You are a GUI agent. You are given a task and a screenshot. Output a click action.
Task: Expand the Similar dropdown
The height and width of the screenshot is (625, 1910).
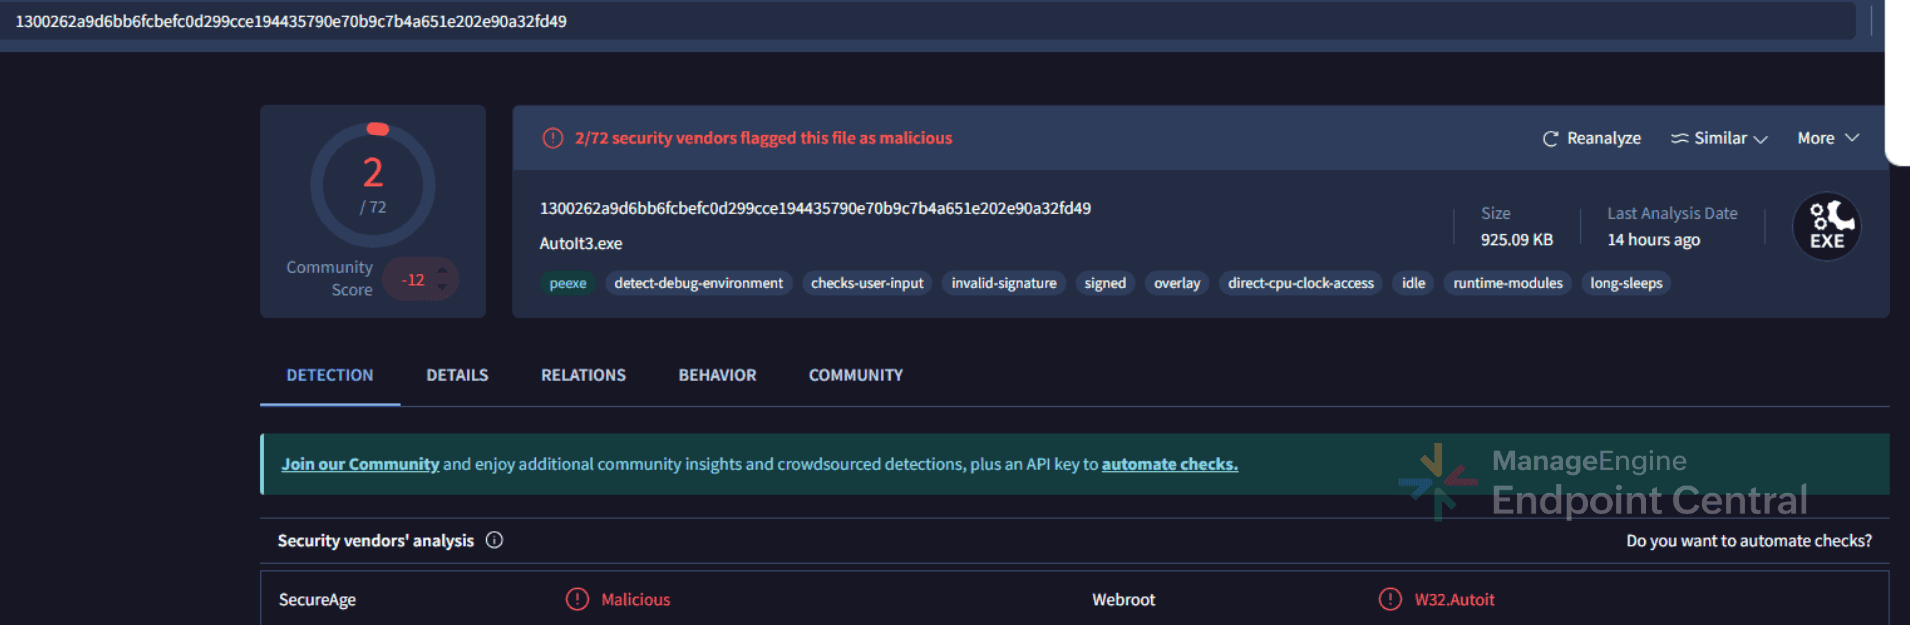(1719, 138)
